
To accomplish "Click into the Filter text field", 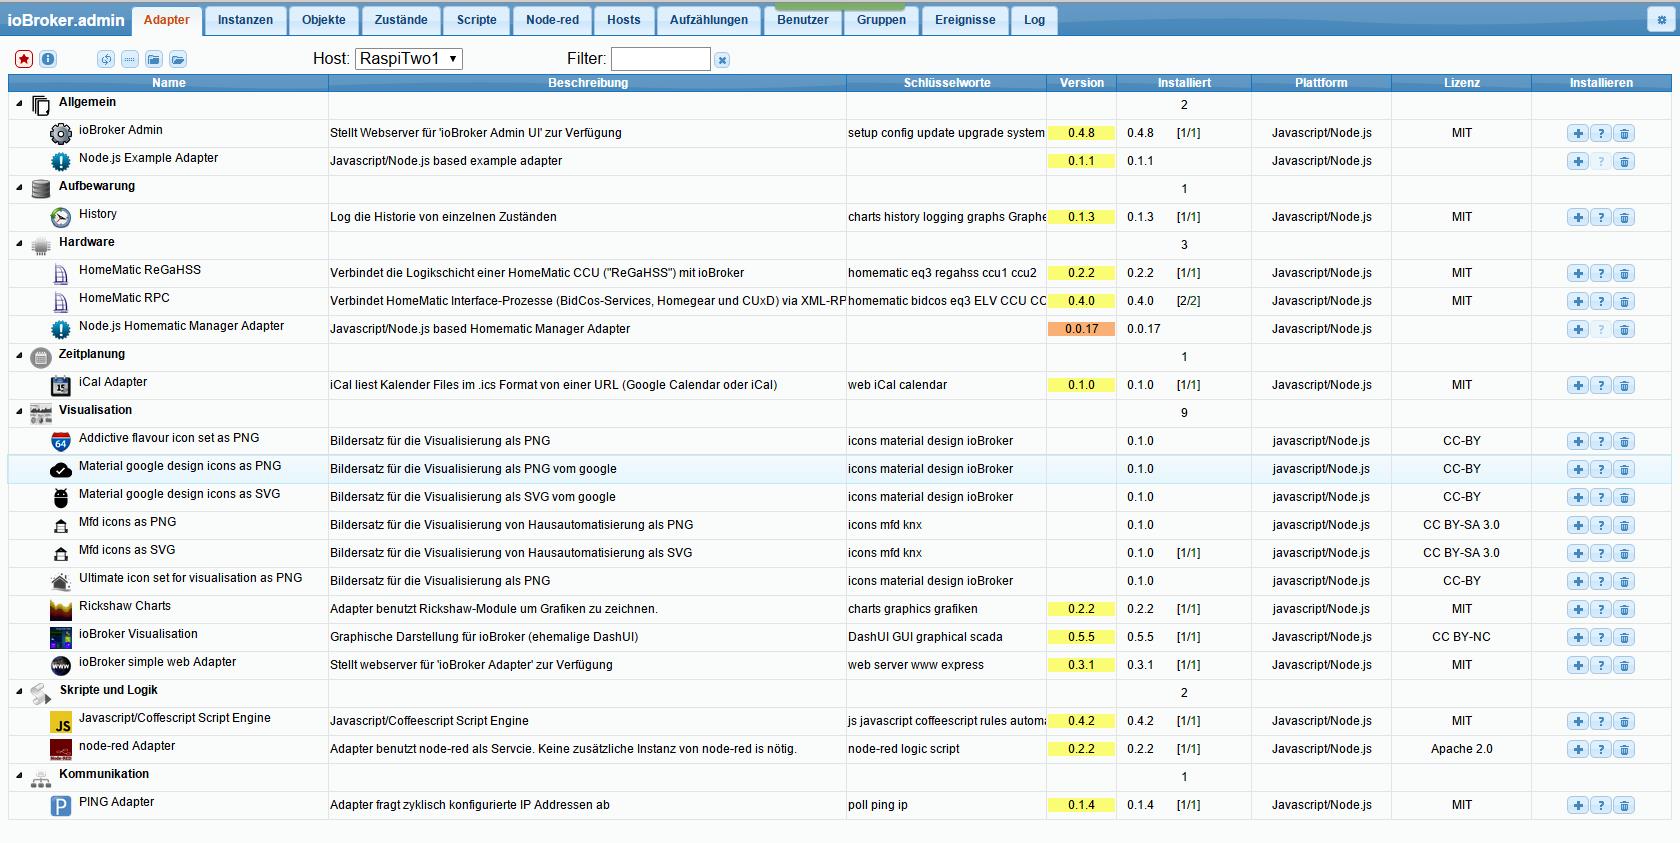I will (660, 59).
